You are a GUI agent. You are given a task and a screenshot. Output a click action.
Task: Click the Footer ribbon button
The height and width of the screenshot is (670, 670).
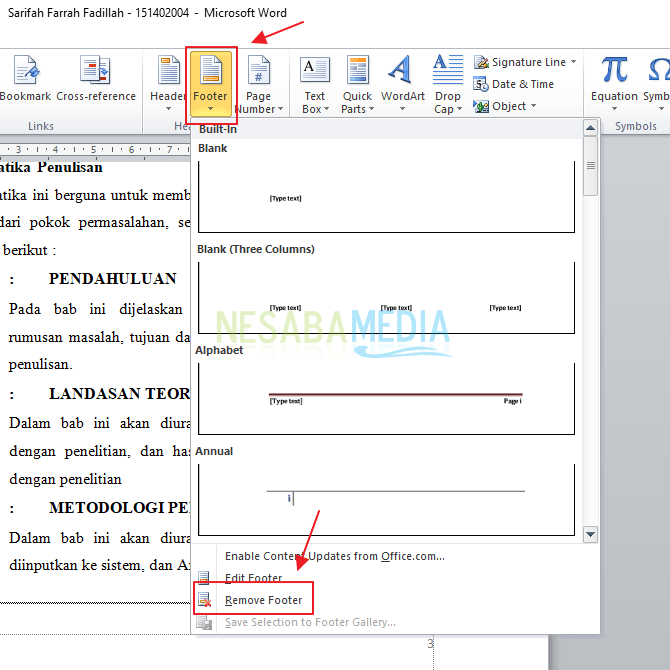pyautogui.click(x=210, y=84)
